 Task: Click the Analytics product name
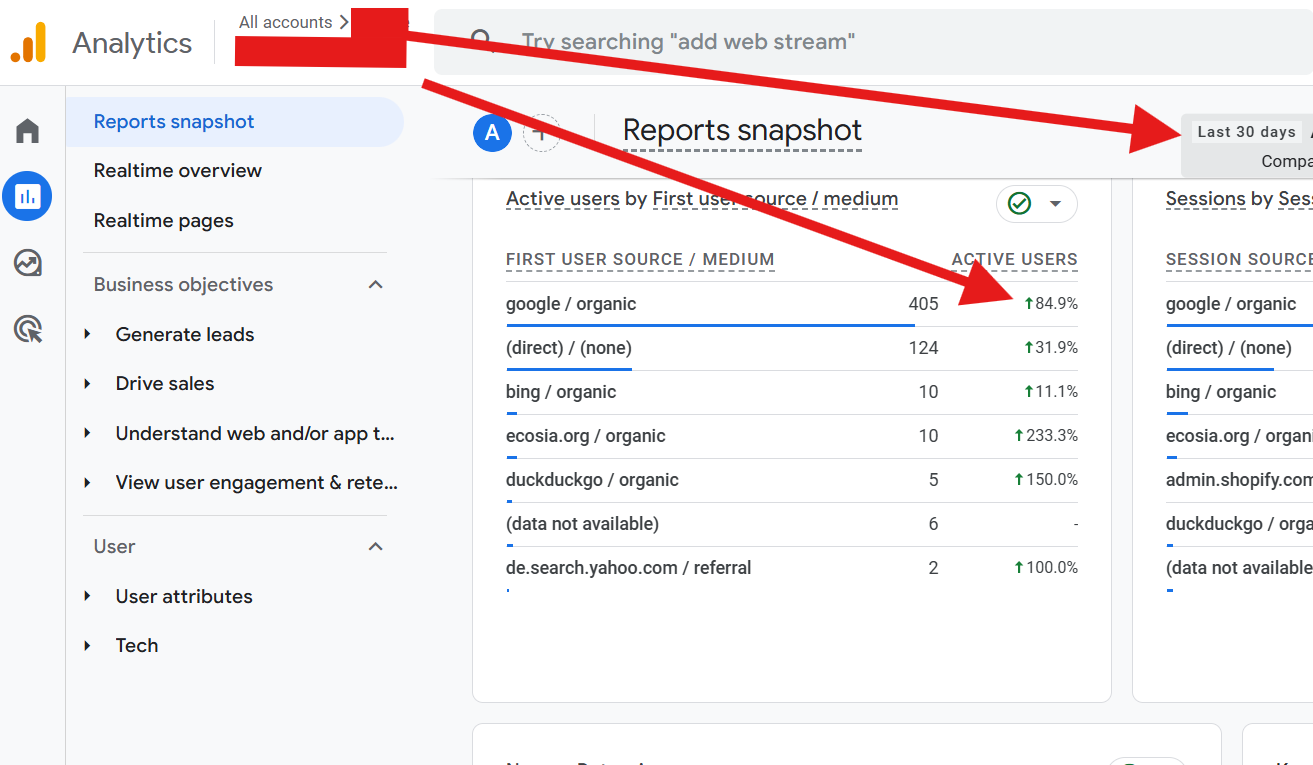(132, 43)
